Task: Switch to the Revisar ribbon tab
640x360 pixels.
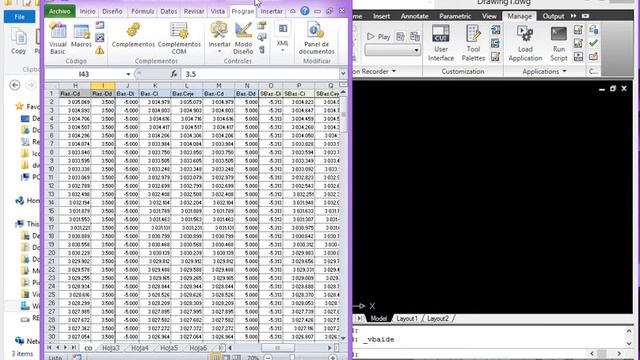Action: pyautogui.click(x=194, y=11)
